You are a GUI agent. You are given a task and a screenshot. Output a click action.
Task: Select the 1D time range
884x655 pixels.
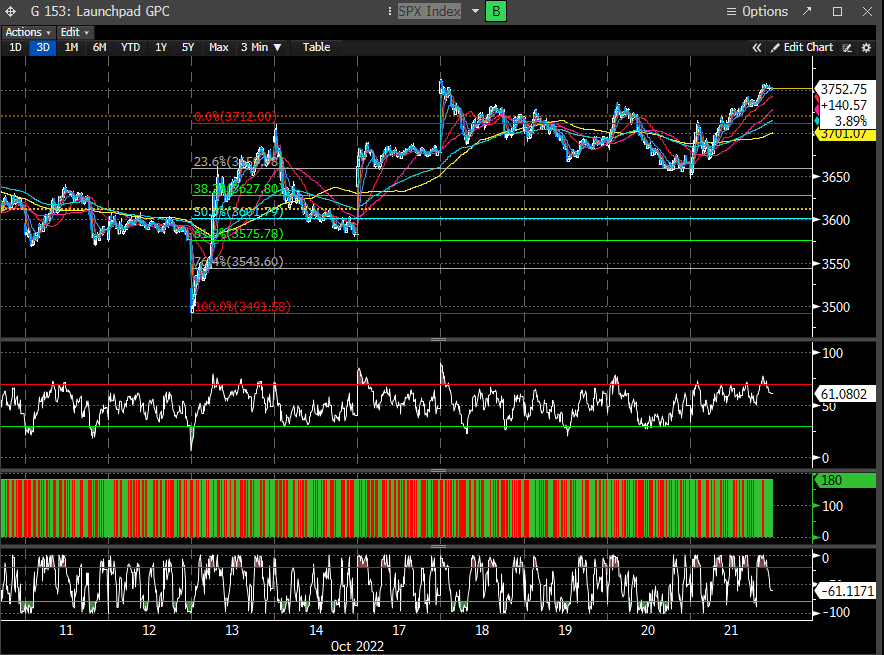pos(15,47)
